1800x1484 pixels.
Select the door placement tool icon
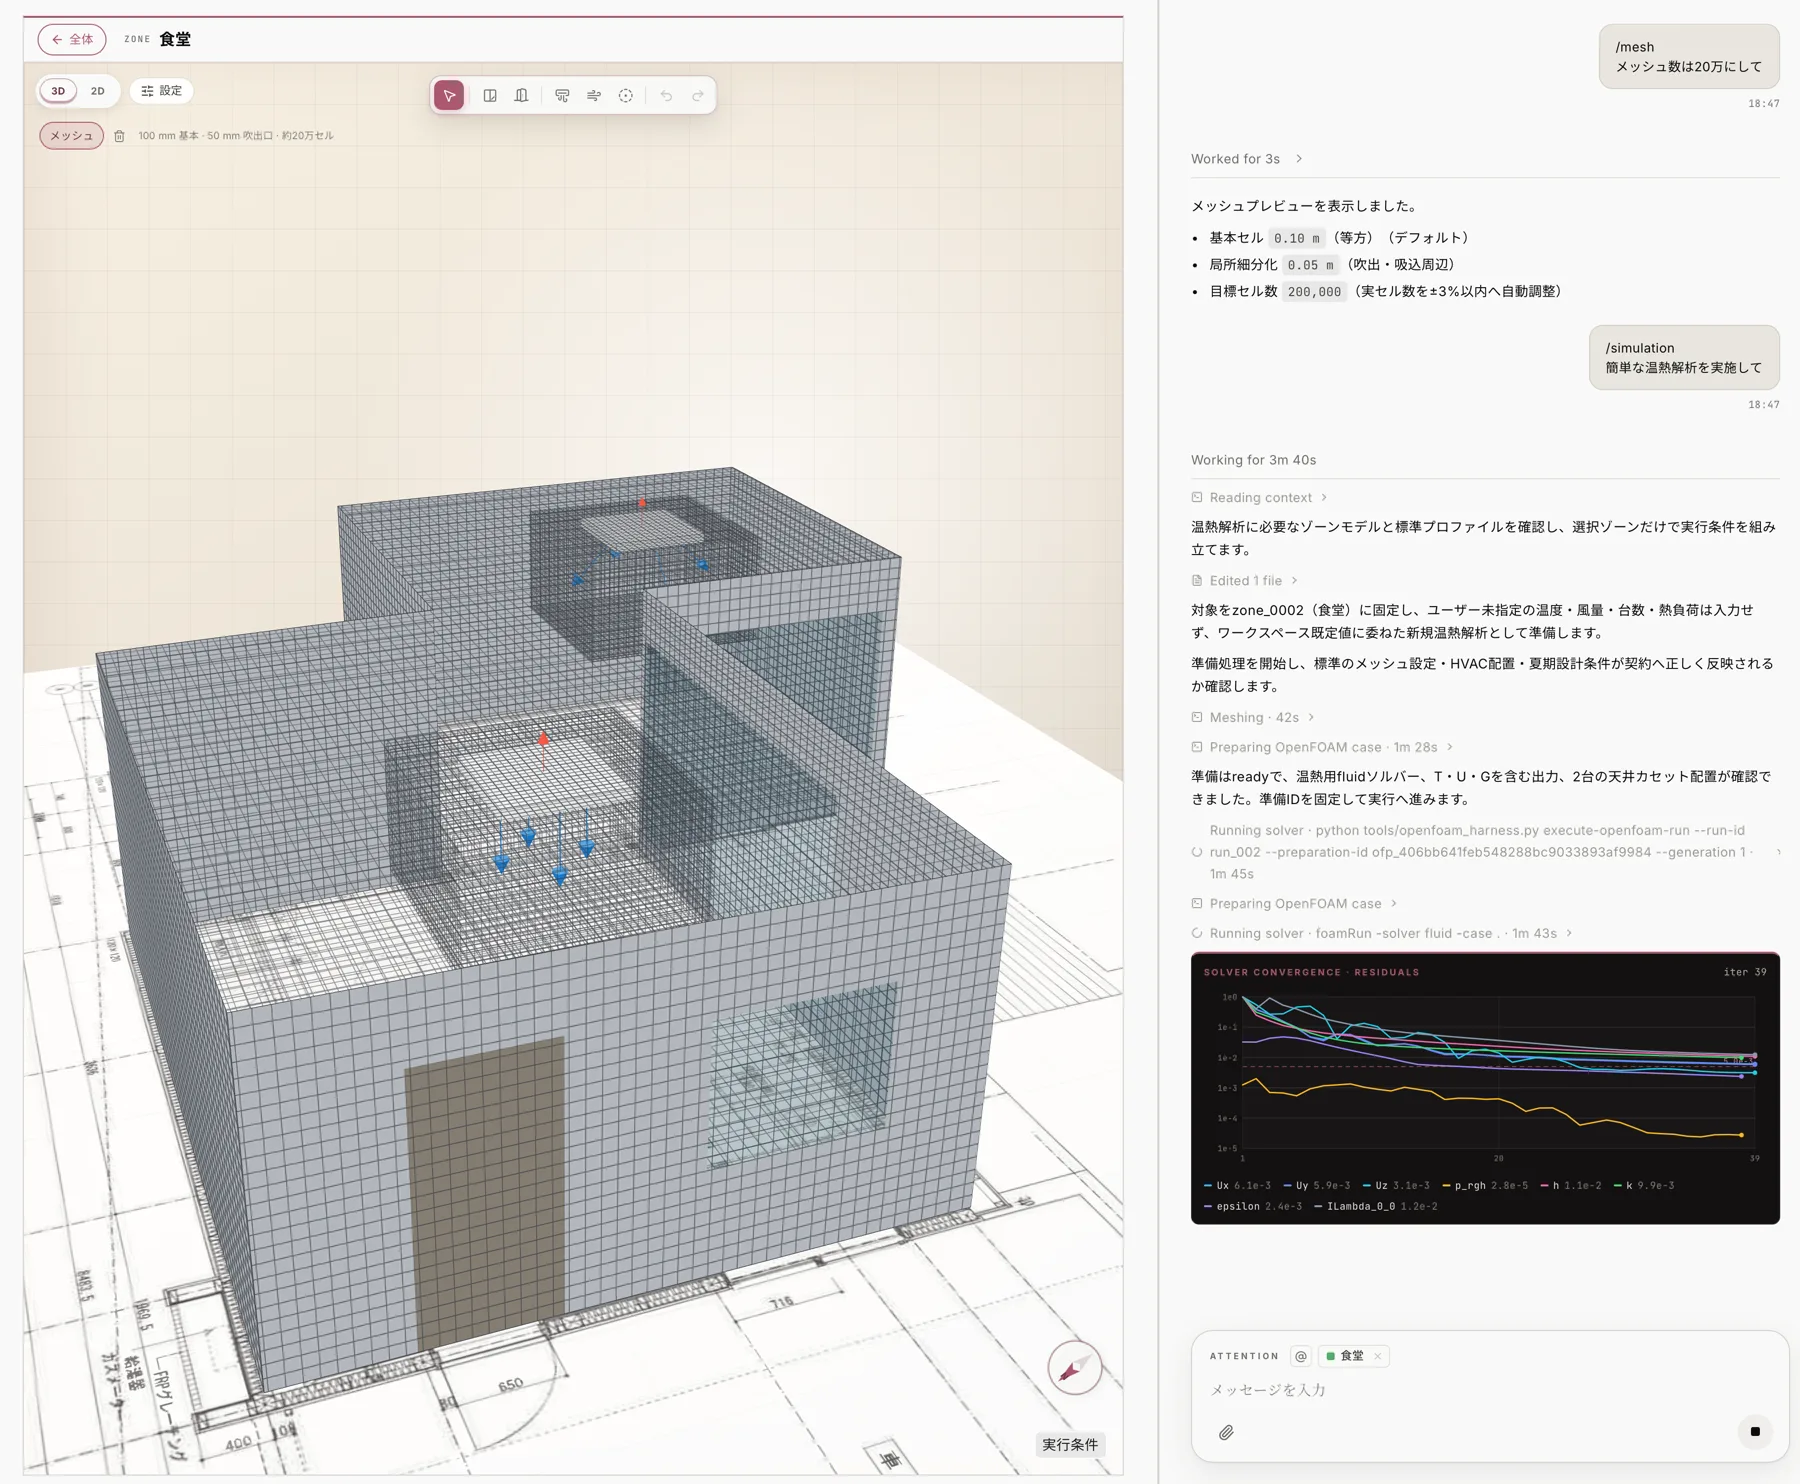[x=521, y=95]
